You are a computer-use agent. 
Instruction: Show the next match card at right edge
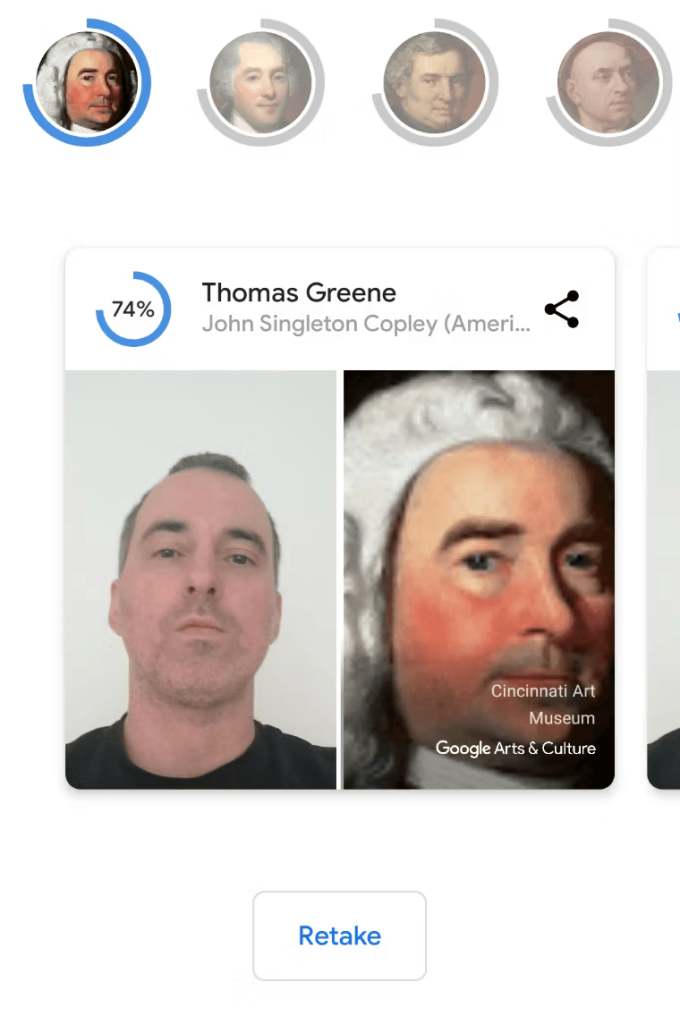[663, 519]
